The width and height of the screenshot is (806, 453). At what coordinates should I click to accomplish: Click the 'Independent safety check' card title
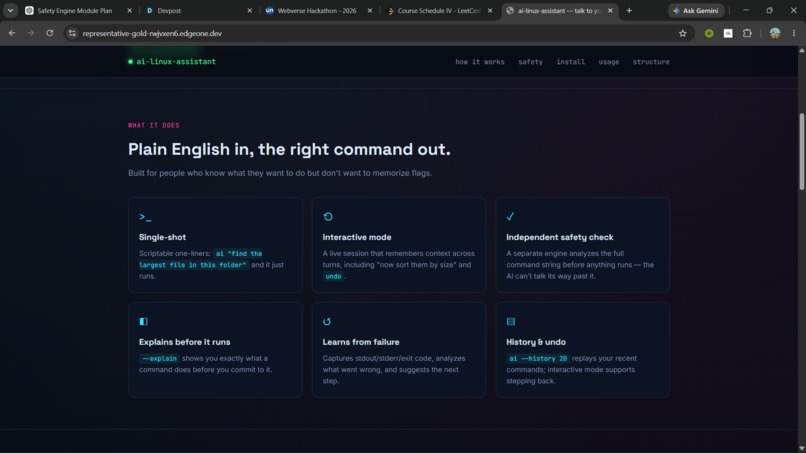tap(560, 237)
